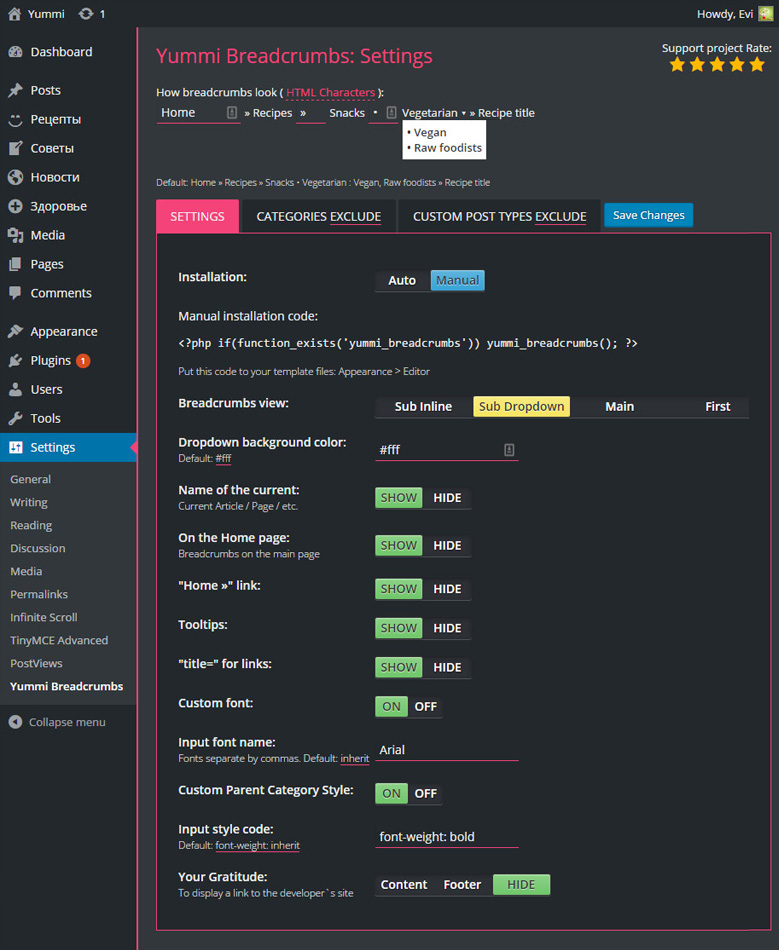Set Your Gratitude to Content
The image size is (779, 950).
[x=404, y=885]
